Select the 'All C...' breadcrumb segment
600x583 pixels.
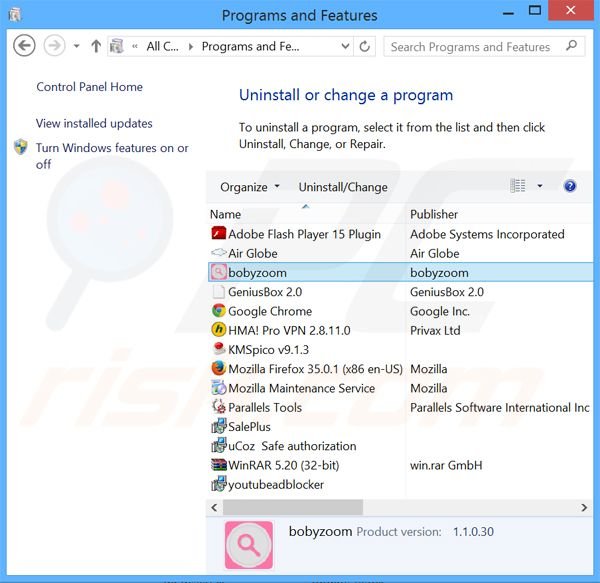pos(163,46)
